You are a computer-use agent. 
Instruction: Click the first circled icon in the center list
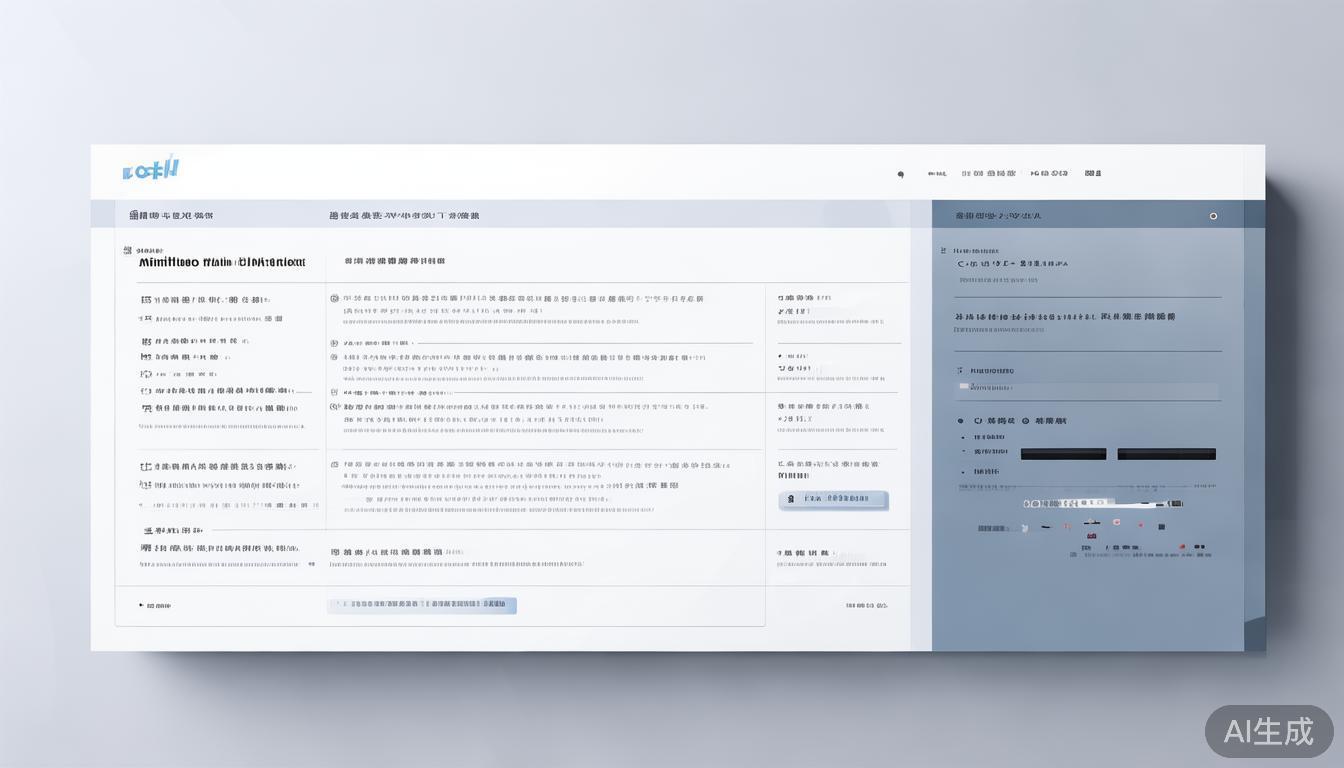coord(334,298)
